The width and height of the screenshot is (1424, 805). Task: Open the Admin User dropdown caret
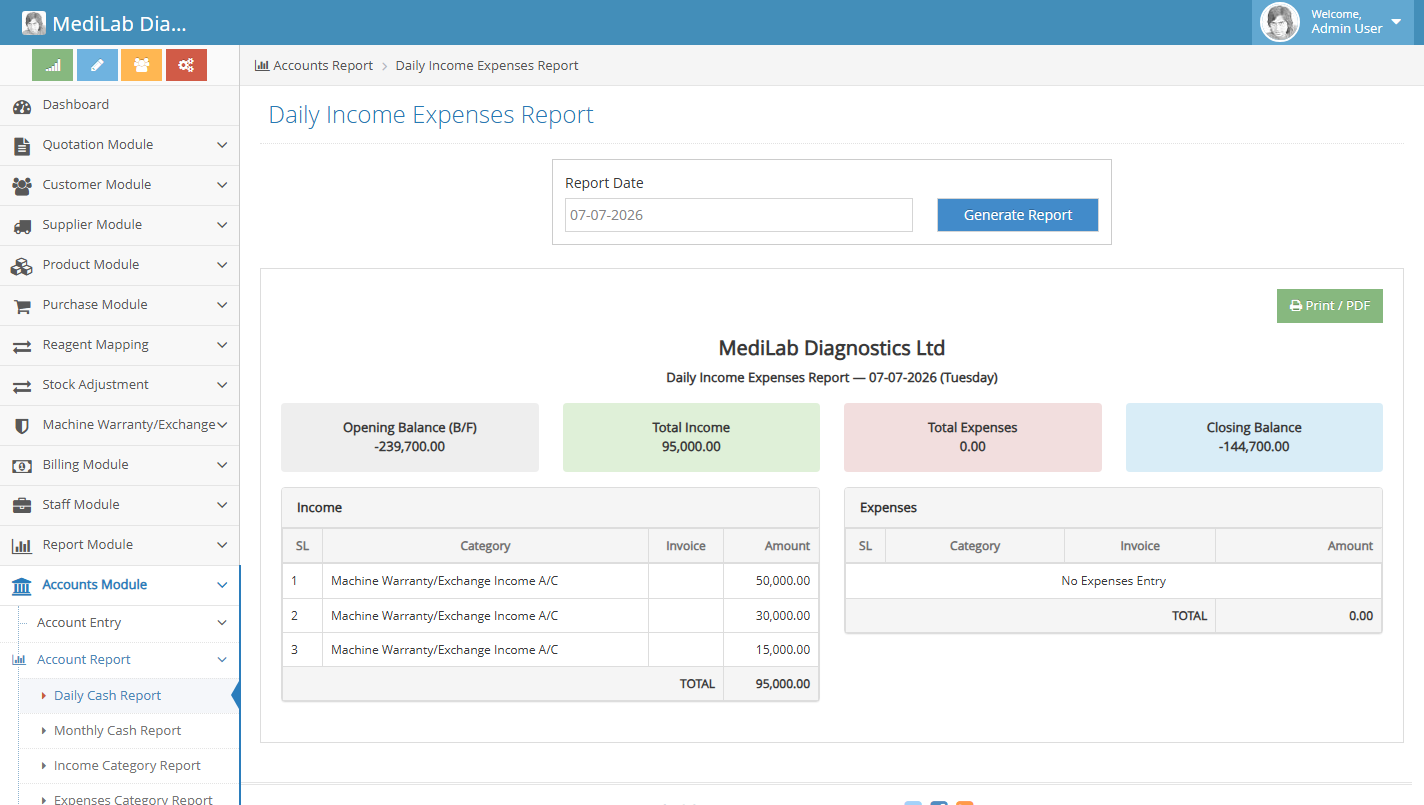pyautogui.click(x=1396, y=21)
